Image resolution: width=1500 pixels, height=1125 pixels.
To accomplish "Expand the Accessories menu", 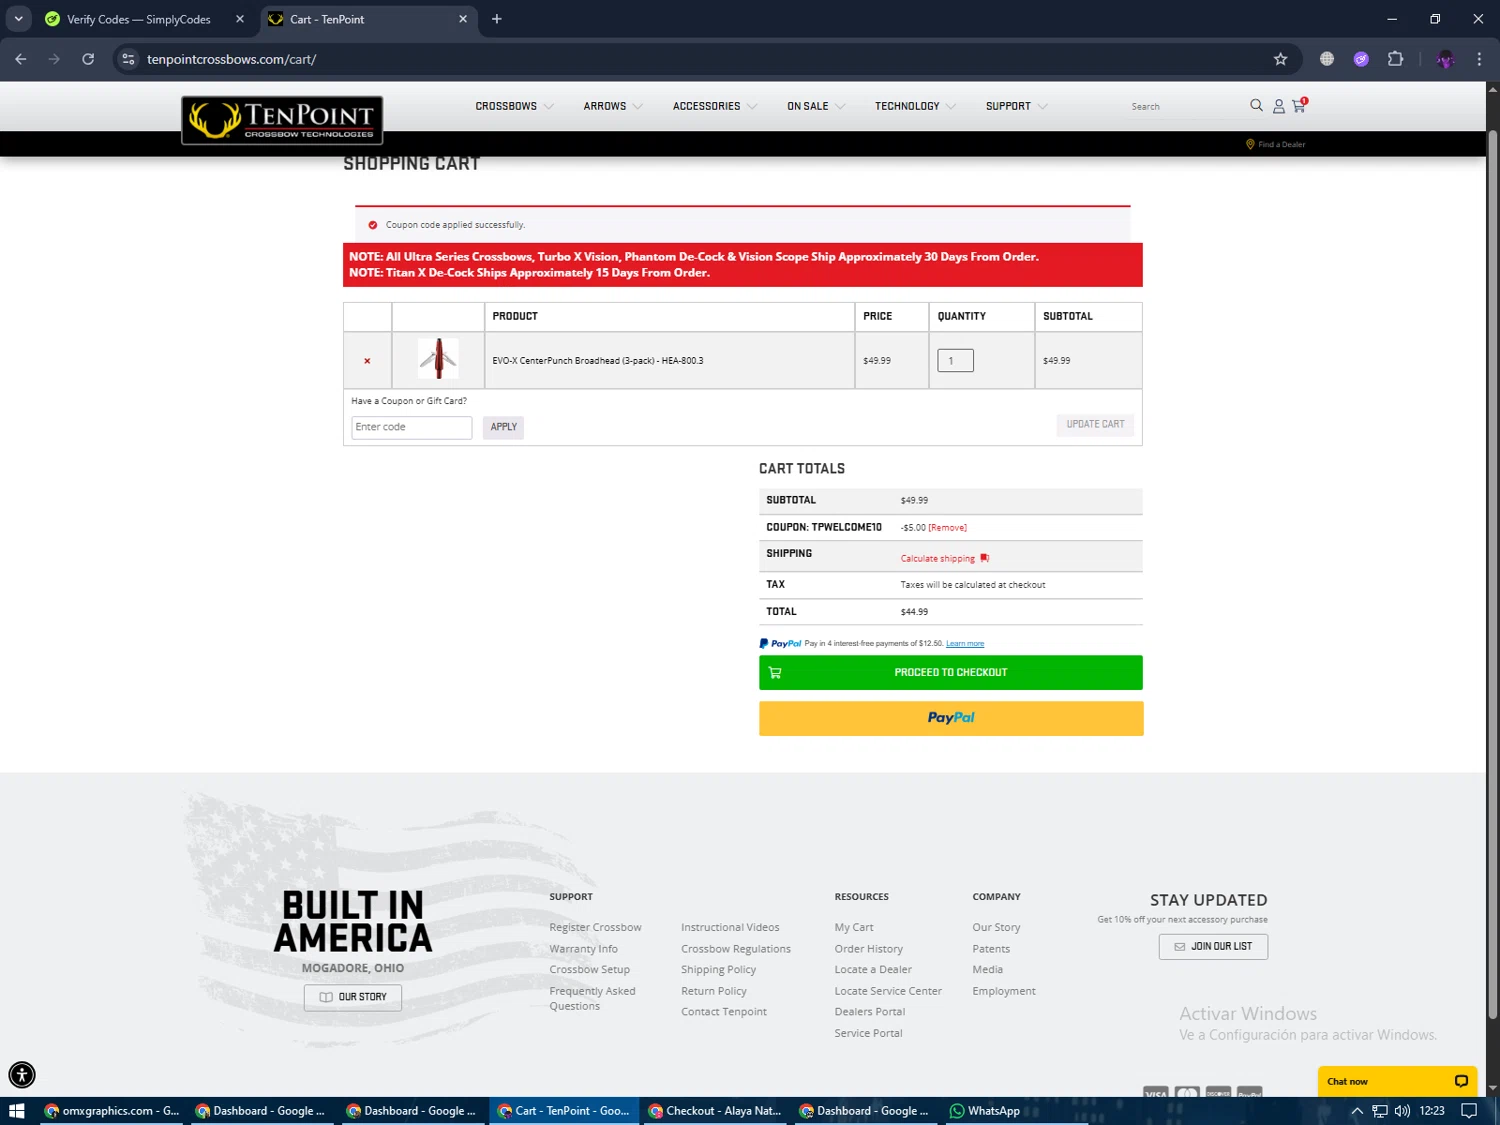I will coord(715,106).
